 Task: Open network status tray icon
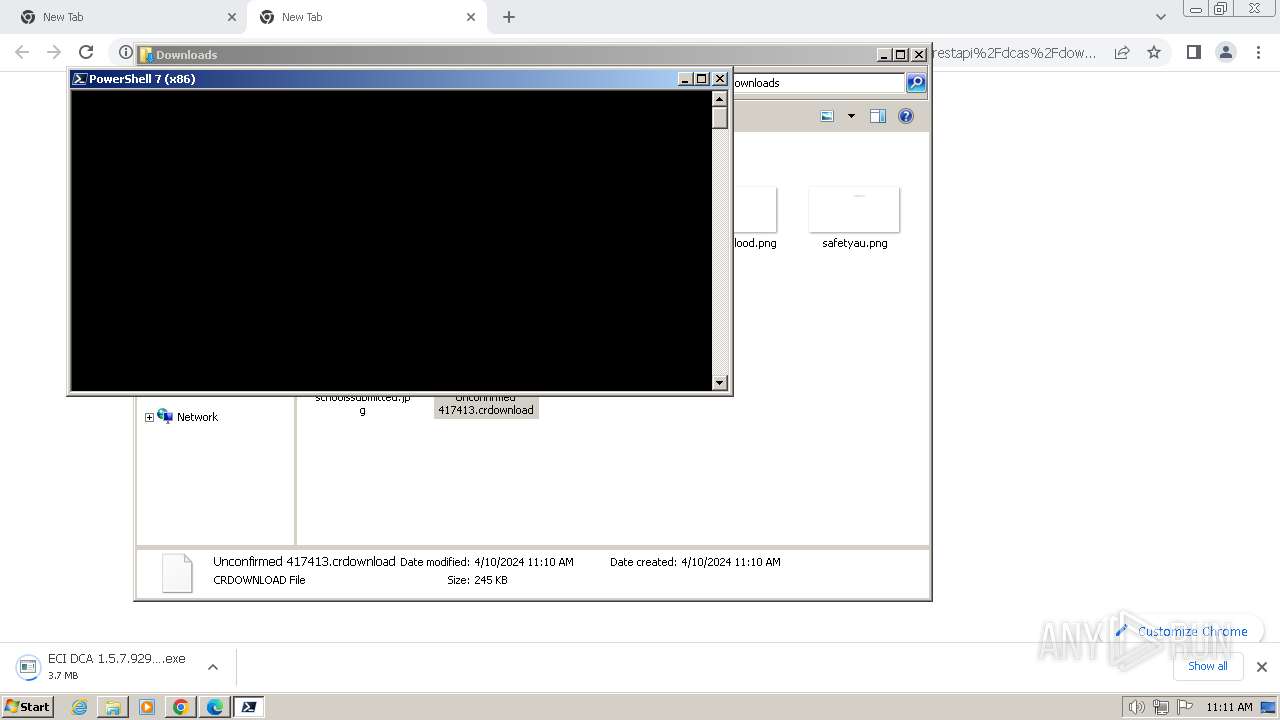pos(1161,707)
